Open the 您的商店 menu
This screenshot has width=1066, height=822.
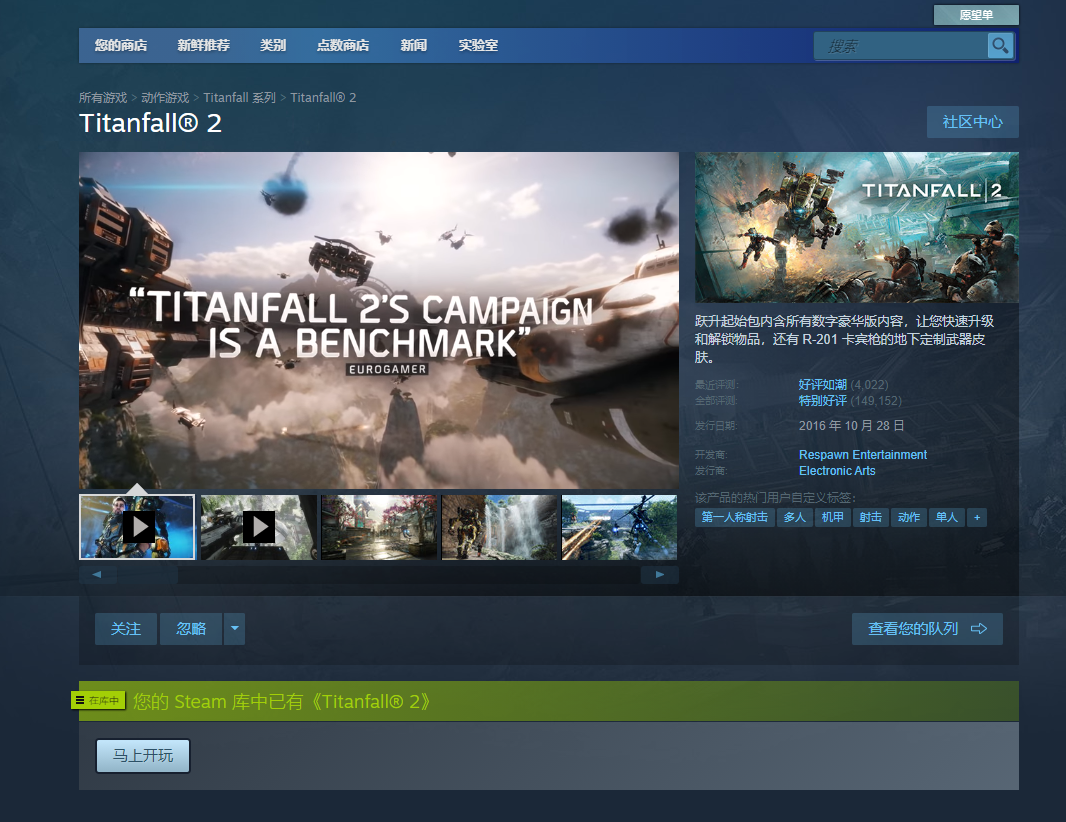[121, 46]
